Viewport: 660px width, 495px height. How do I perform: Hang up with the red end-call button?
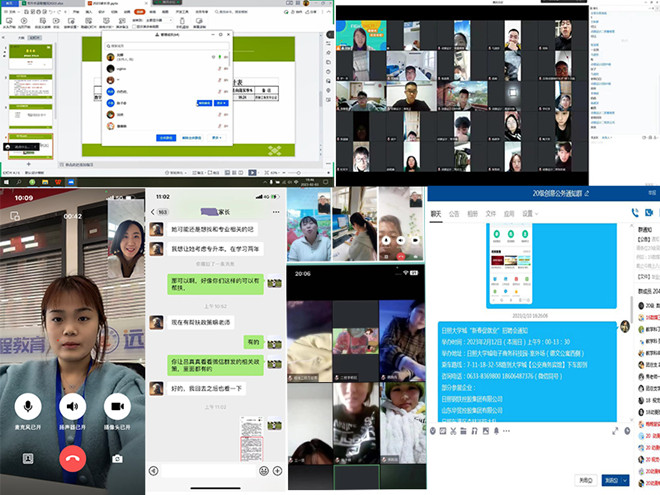click(72, 458)
